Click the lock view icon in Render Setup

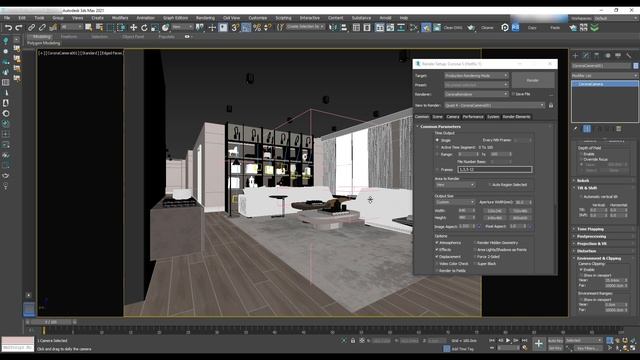551,105
